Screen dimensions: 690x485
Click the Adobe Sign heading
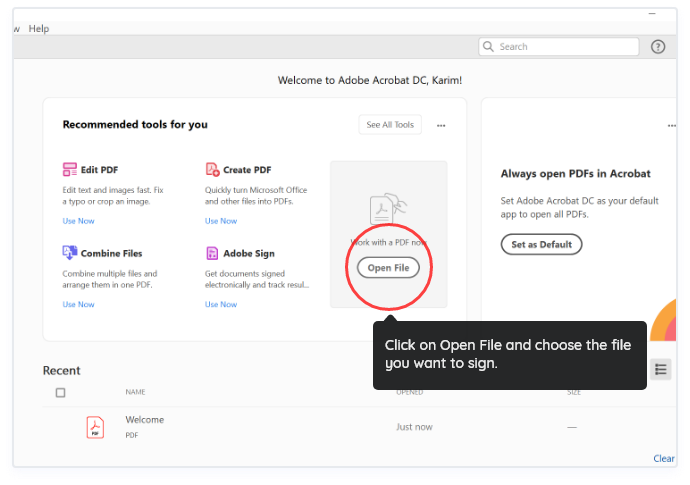[x=249, y=254]
